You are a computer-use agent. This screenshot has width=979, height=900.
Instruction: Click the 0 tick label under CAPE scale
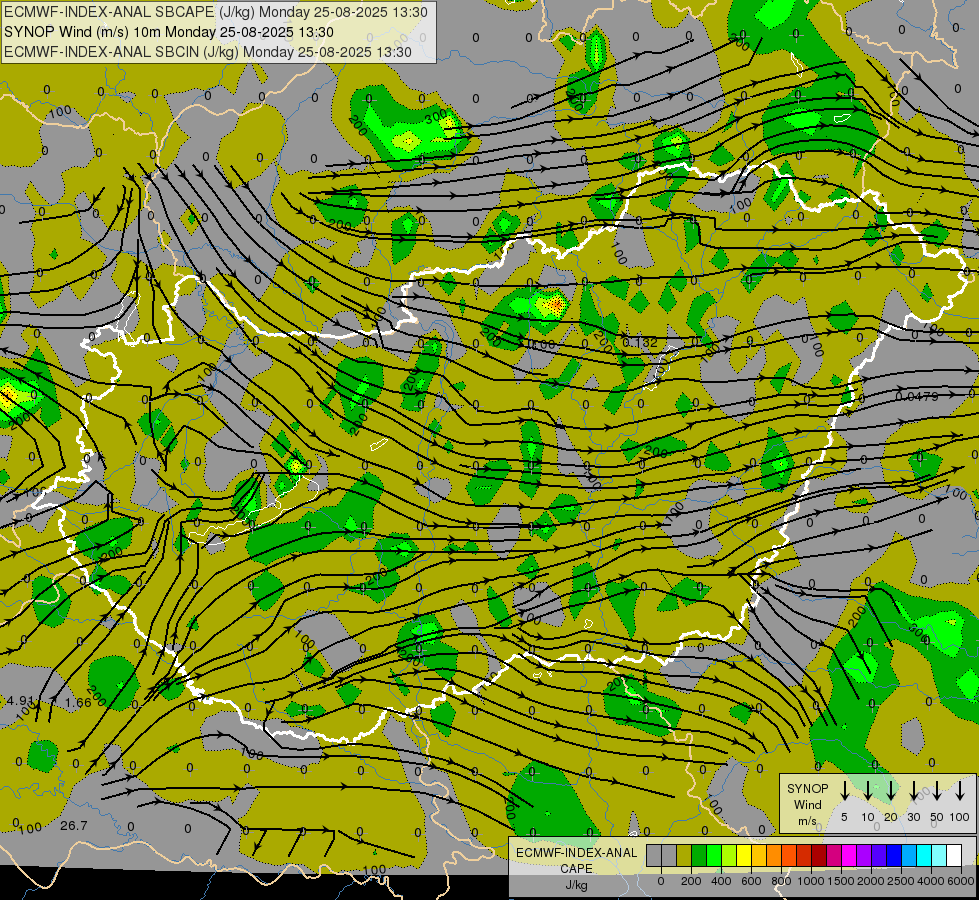click(x=661, y=881)
